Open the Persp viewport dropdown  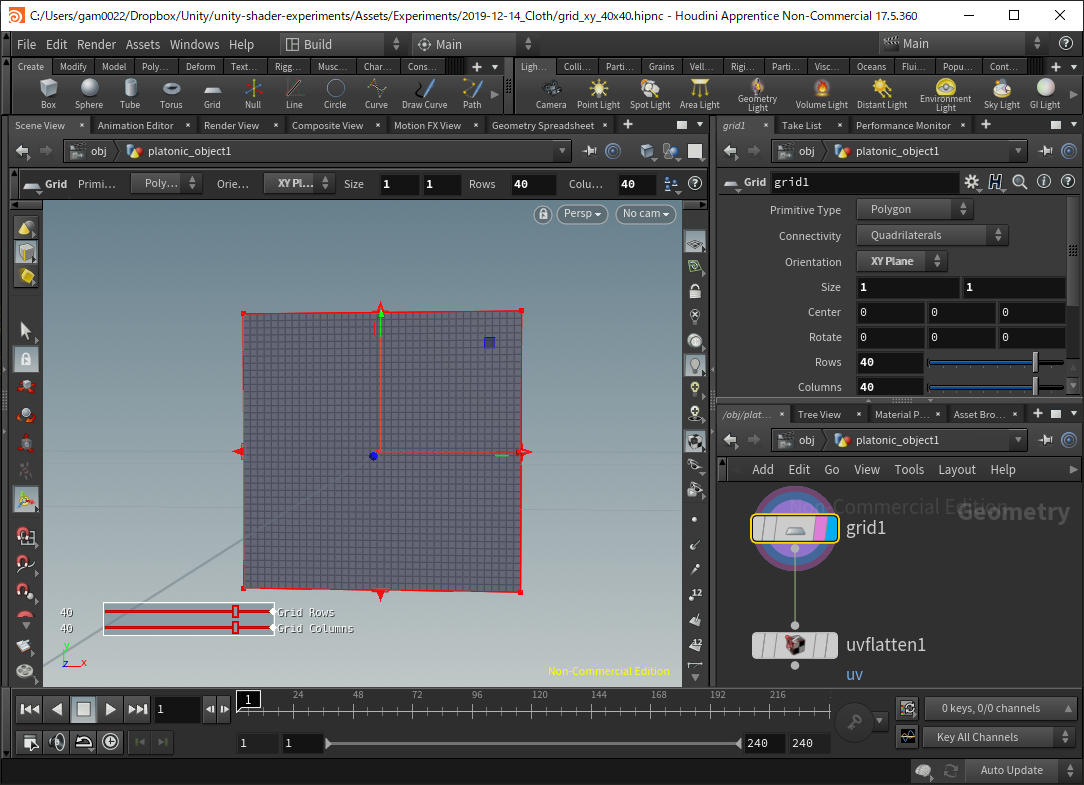tap(583, 214)
